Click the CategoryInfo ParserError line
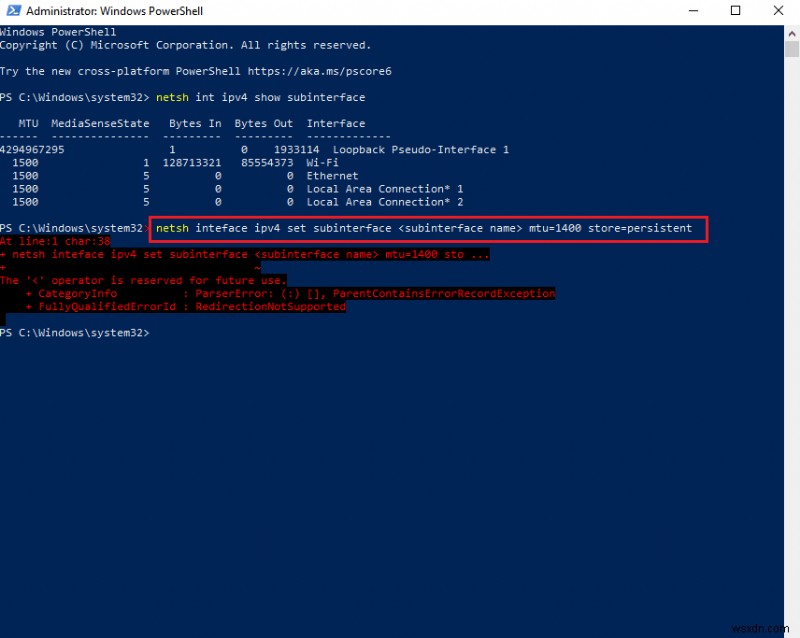Screen dimensions: 800x638 (290, 293)
